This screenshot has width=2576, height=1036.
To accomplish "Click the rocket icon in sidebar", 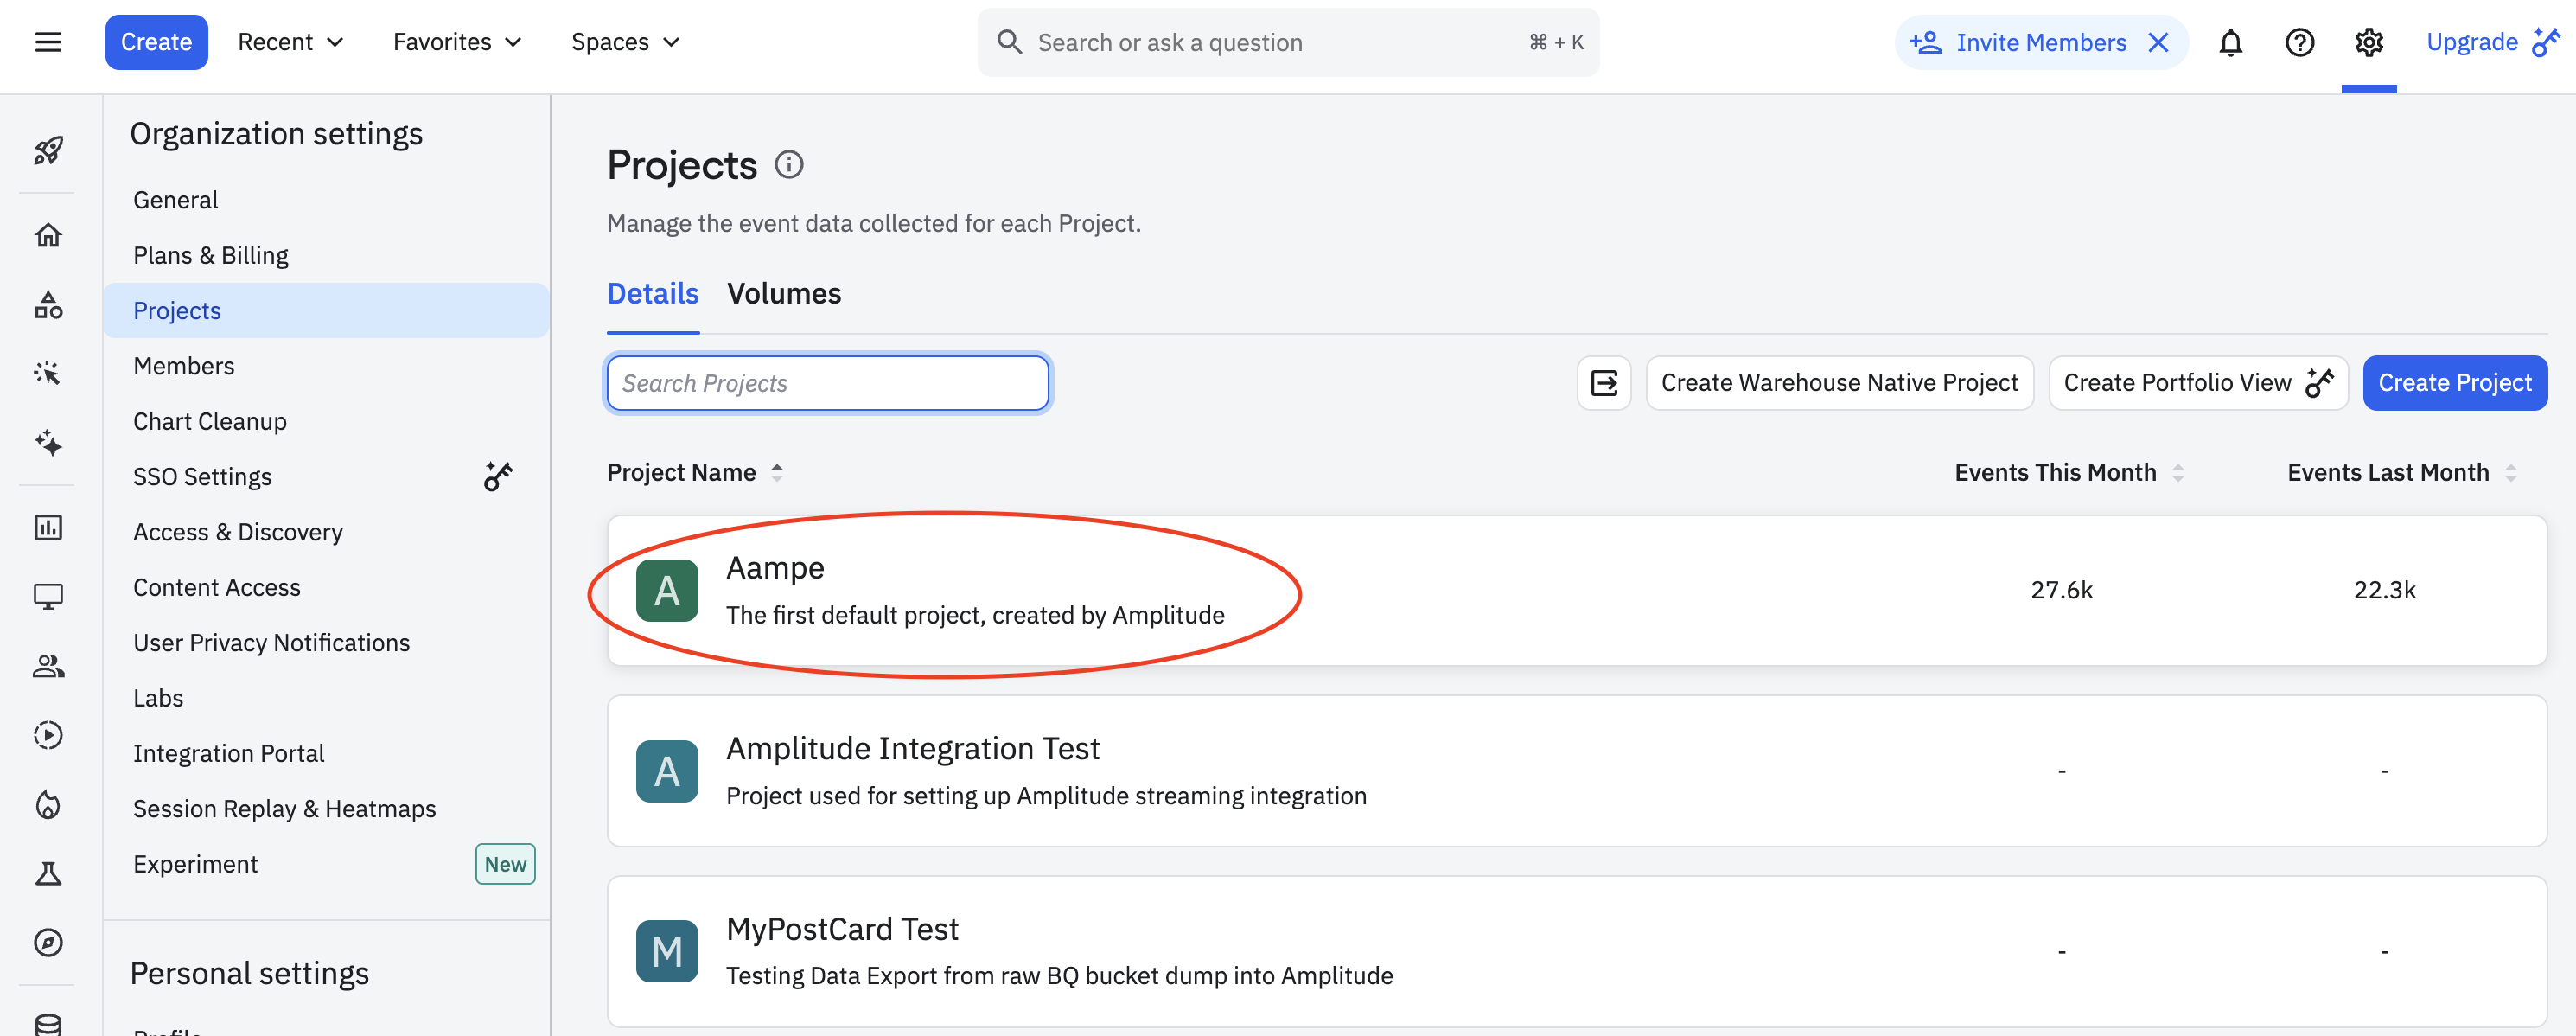I will 48,150.
